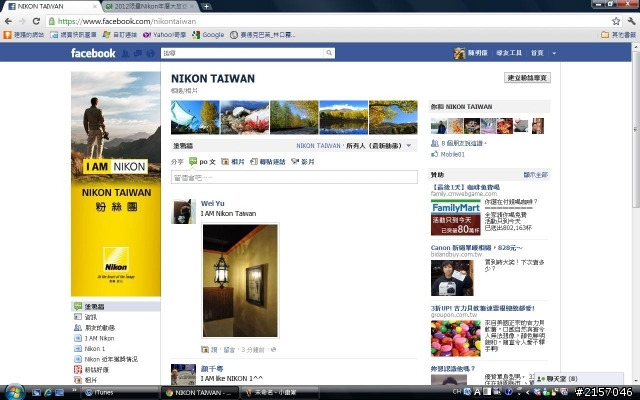Open the Canon camera ad title
The width and height of the screenshot is (640, 400).
pos(477,248)
